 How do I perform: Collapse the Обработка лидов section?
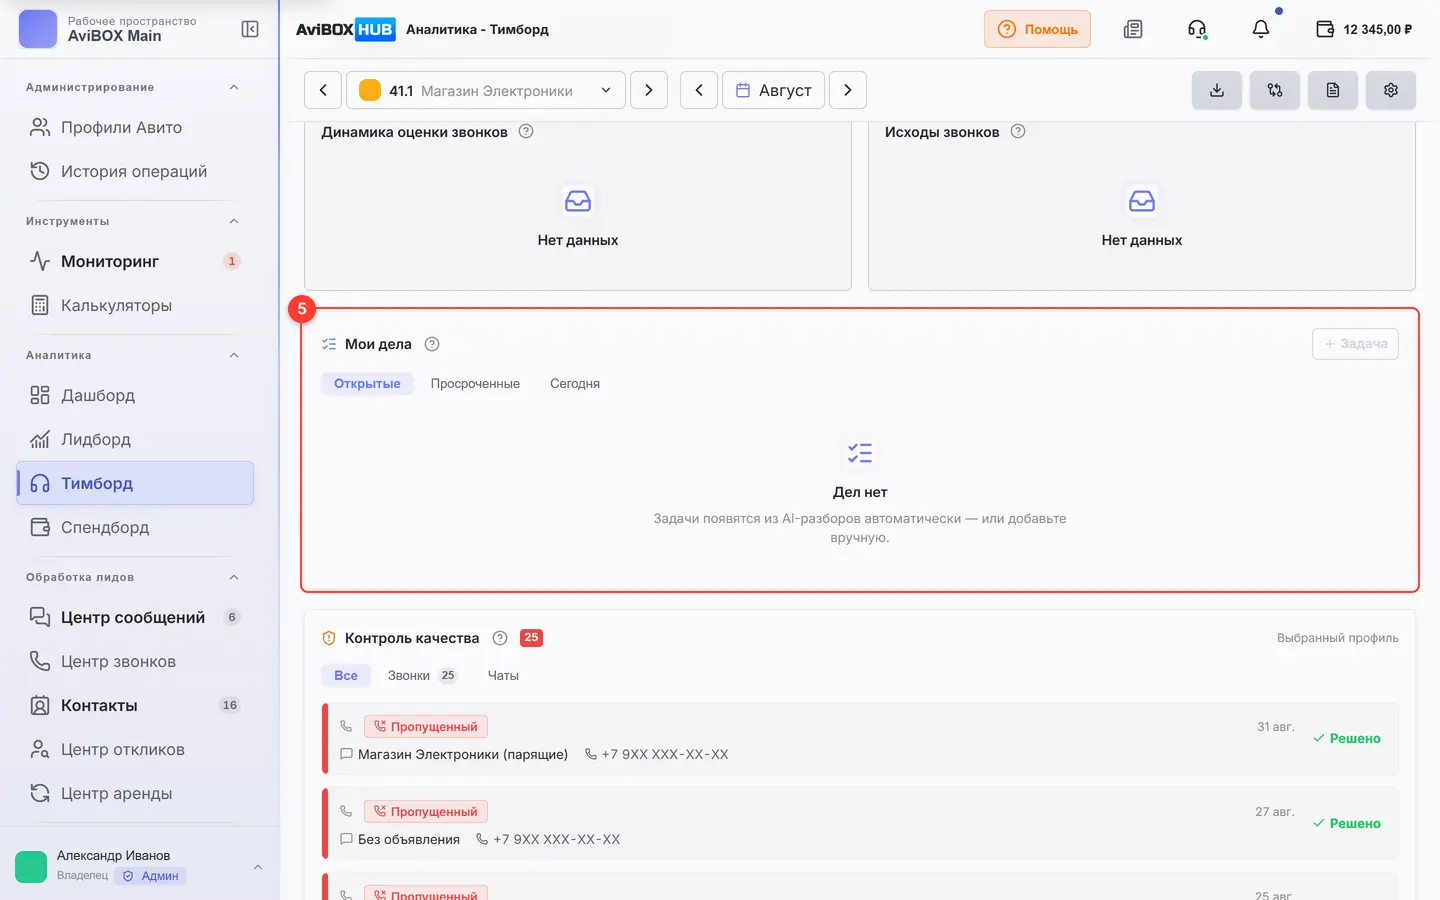[x=234, y=577]
